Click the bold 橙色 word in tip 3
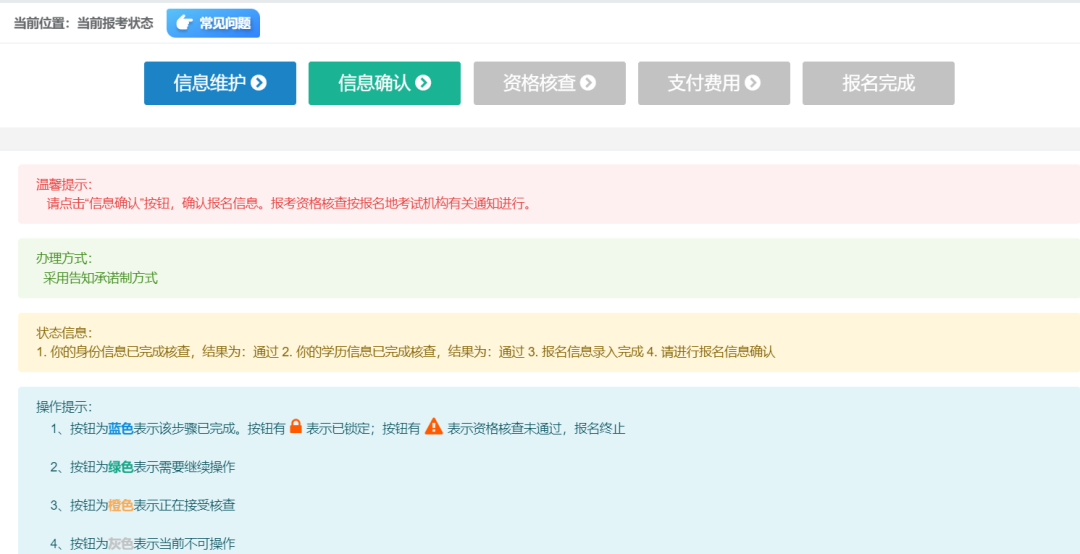The height and width of the screenshot is (554, 1080). tap(121, 505)
